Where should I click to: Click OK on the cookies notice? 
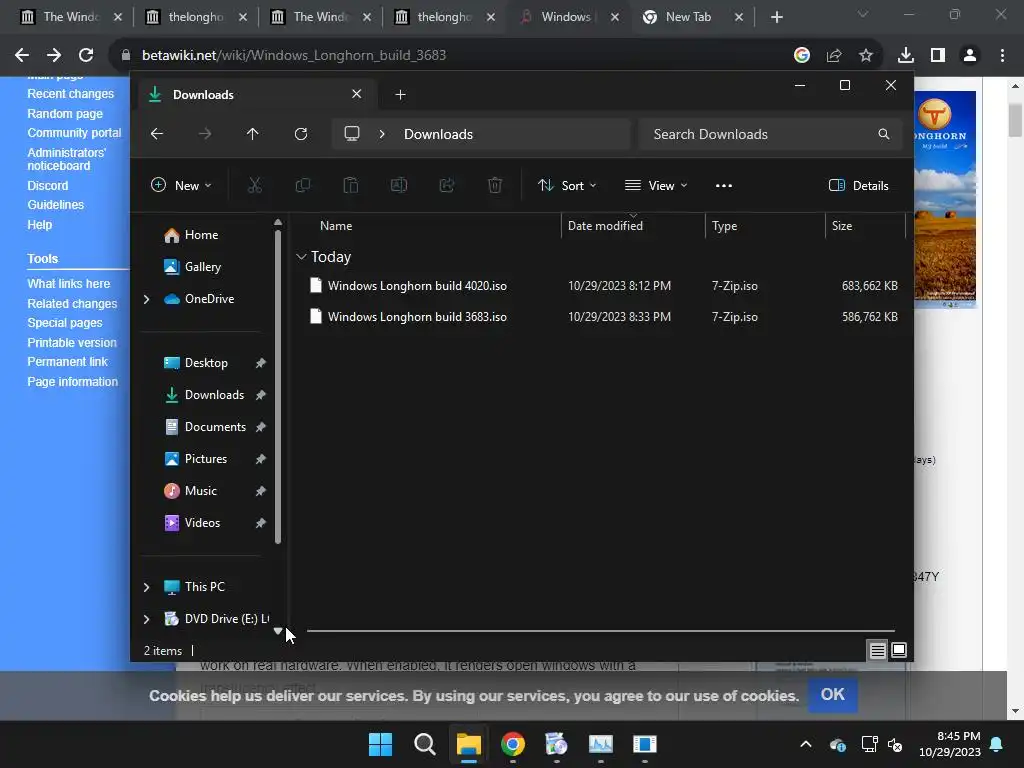click(833, 694)
